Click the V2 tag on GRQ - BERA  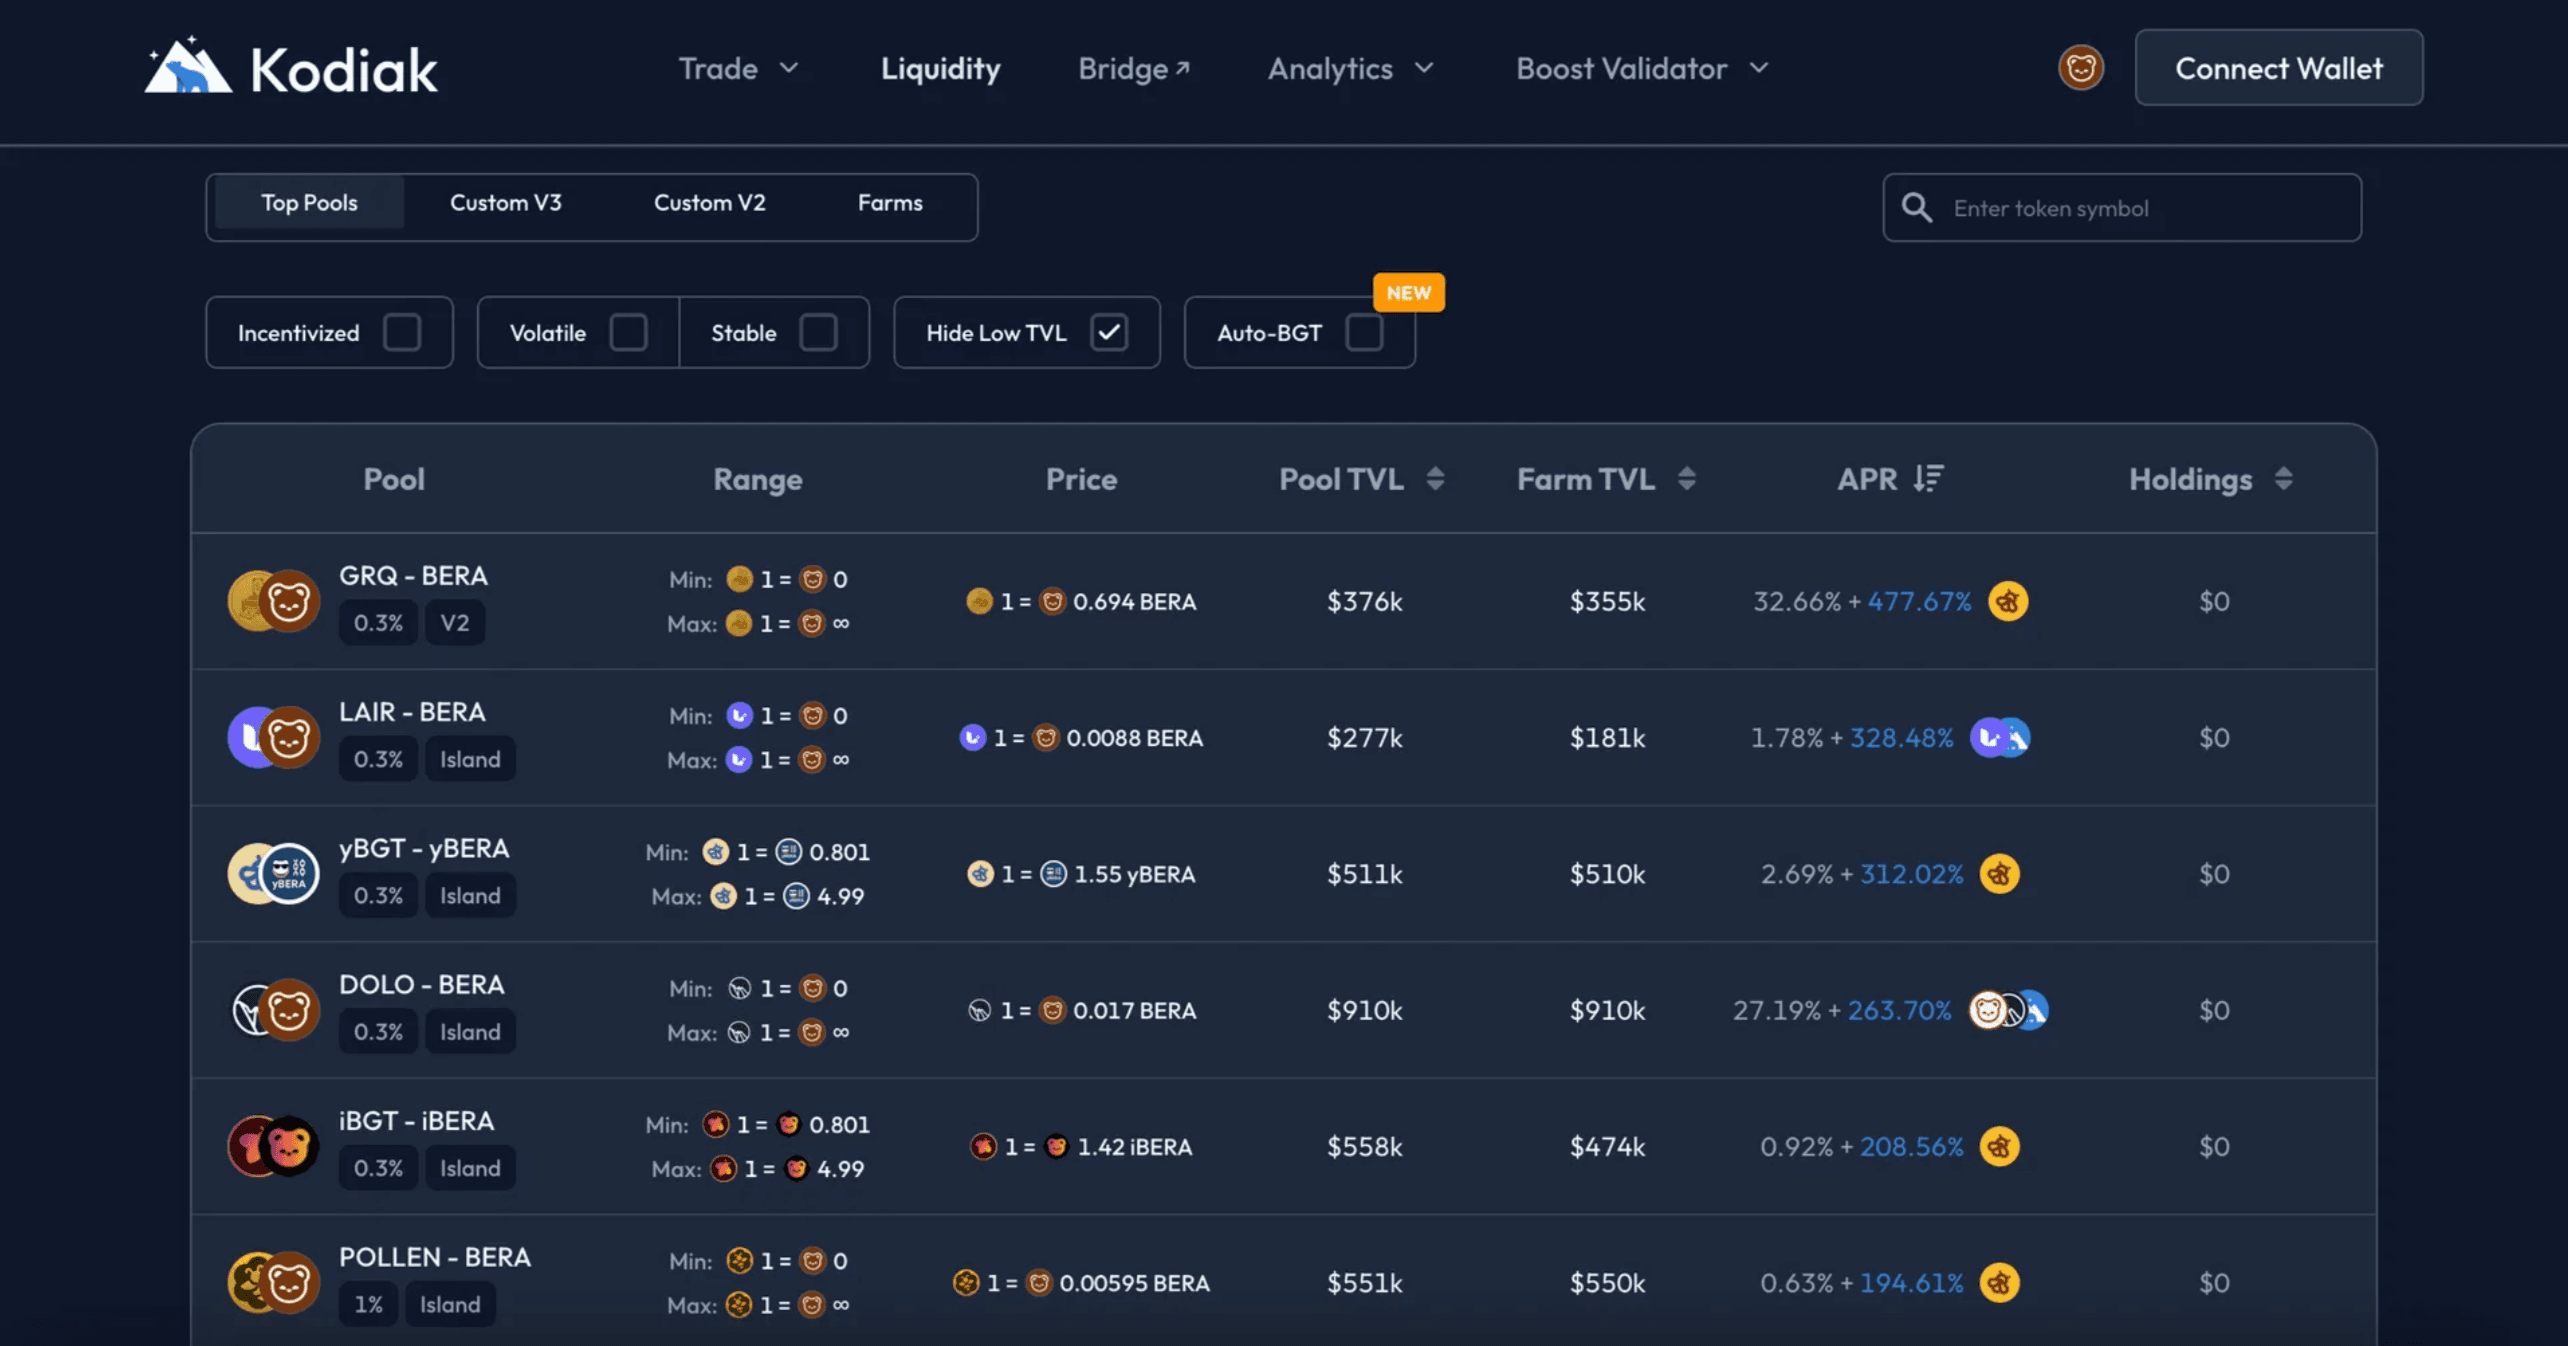point(455,622)
